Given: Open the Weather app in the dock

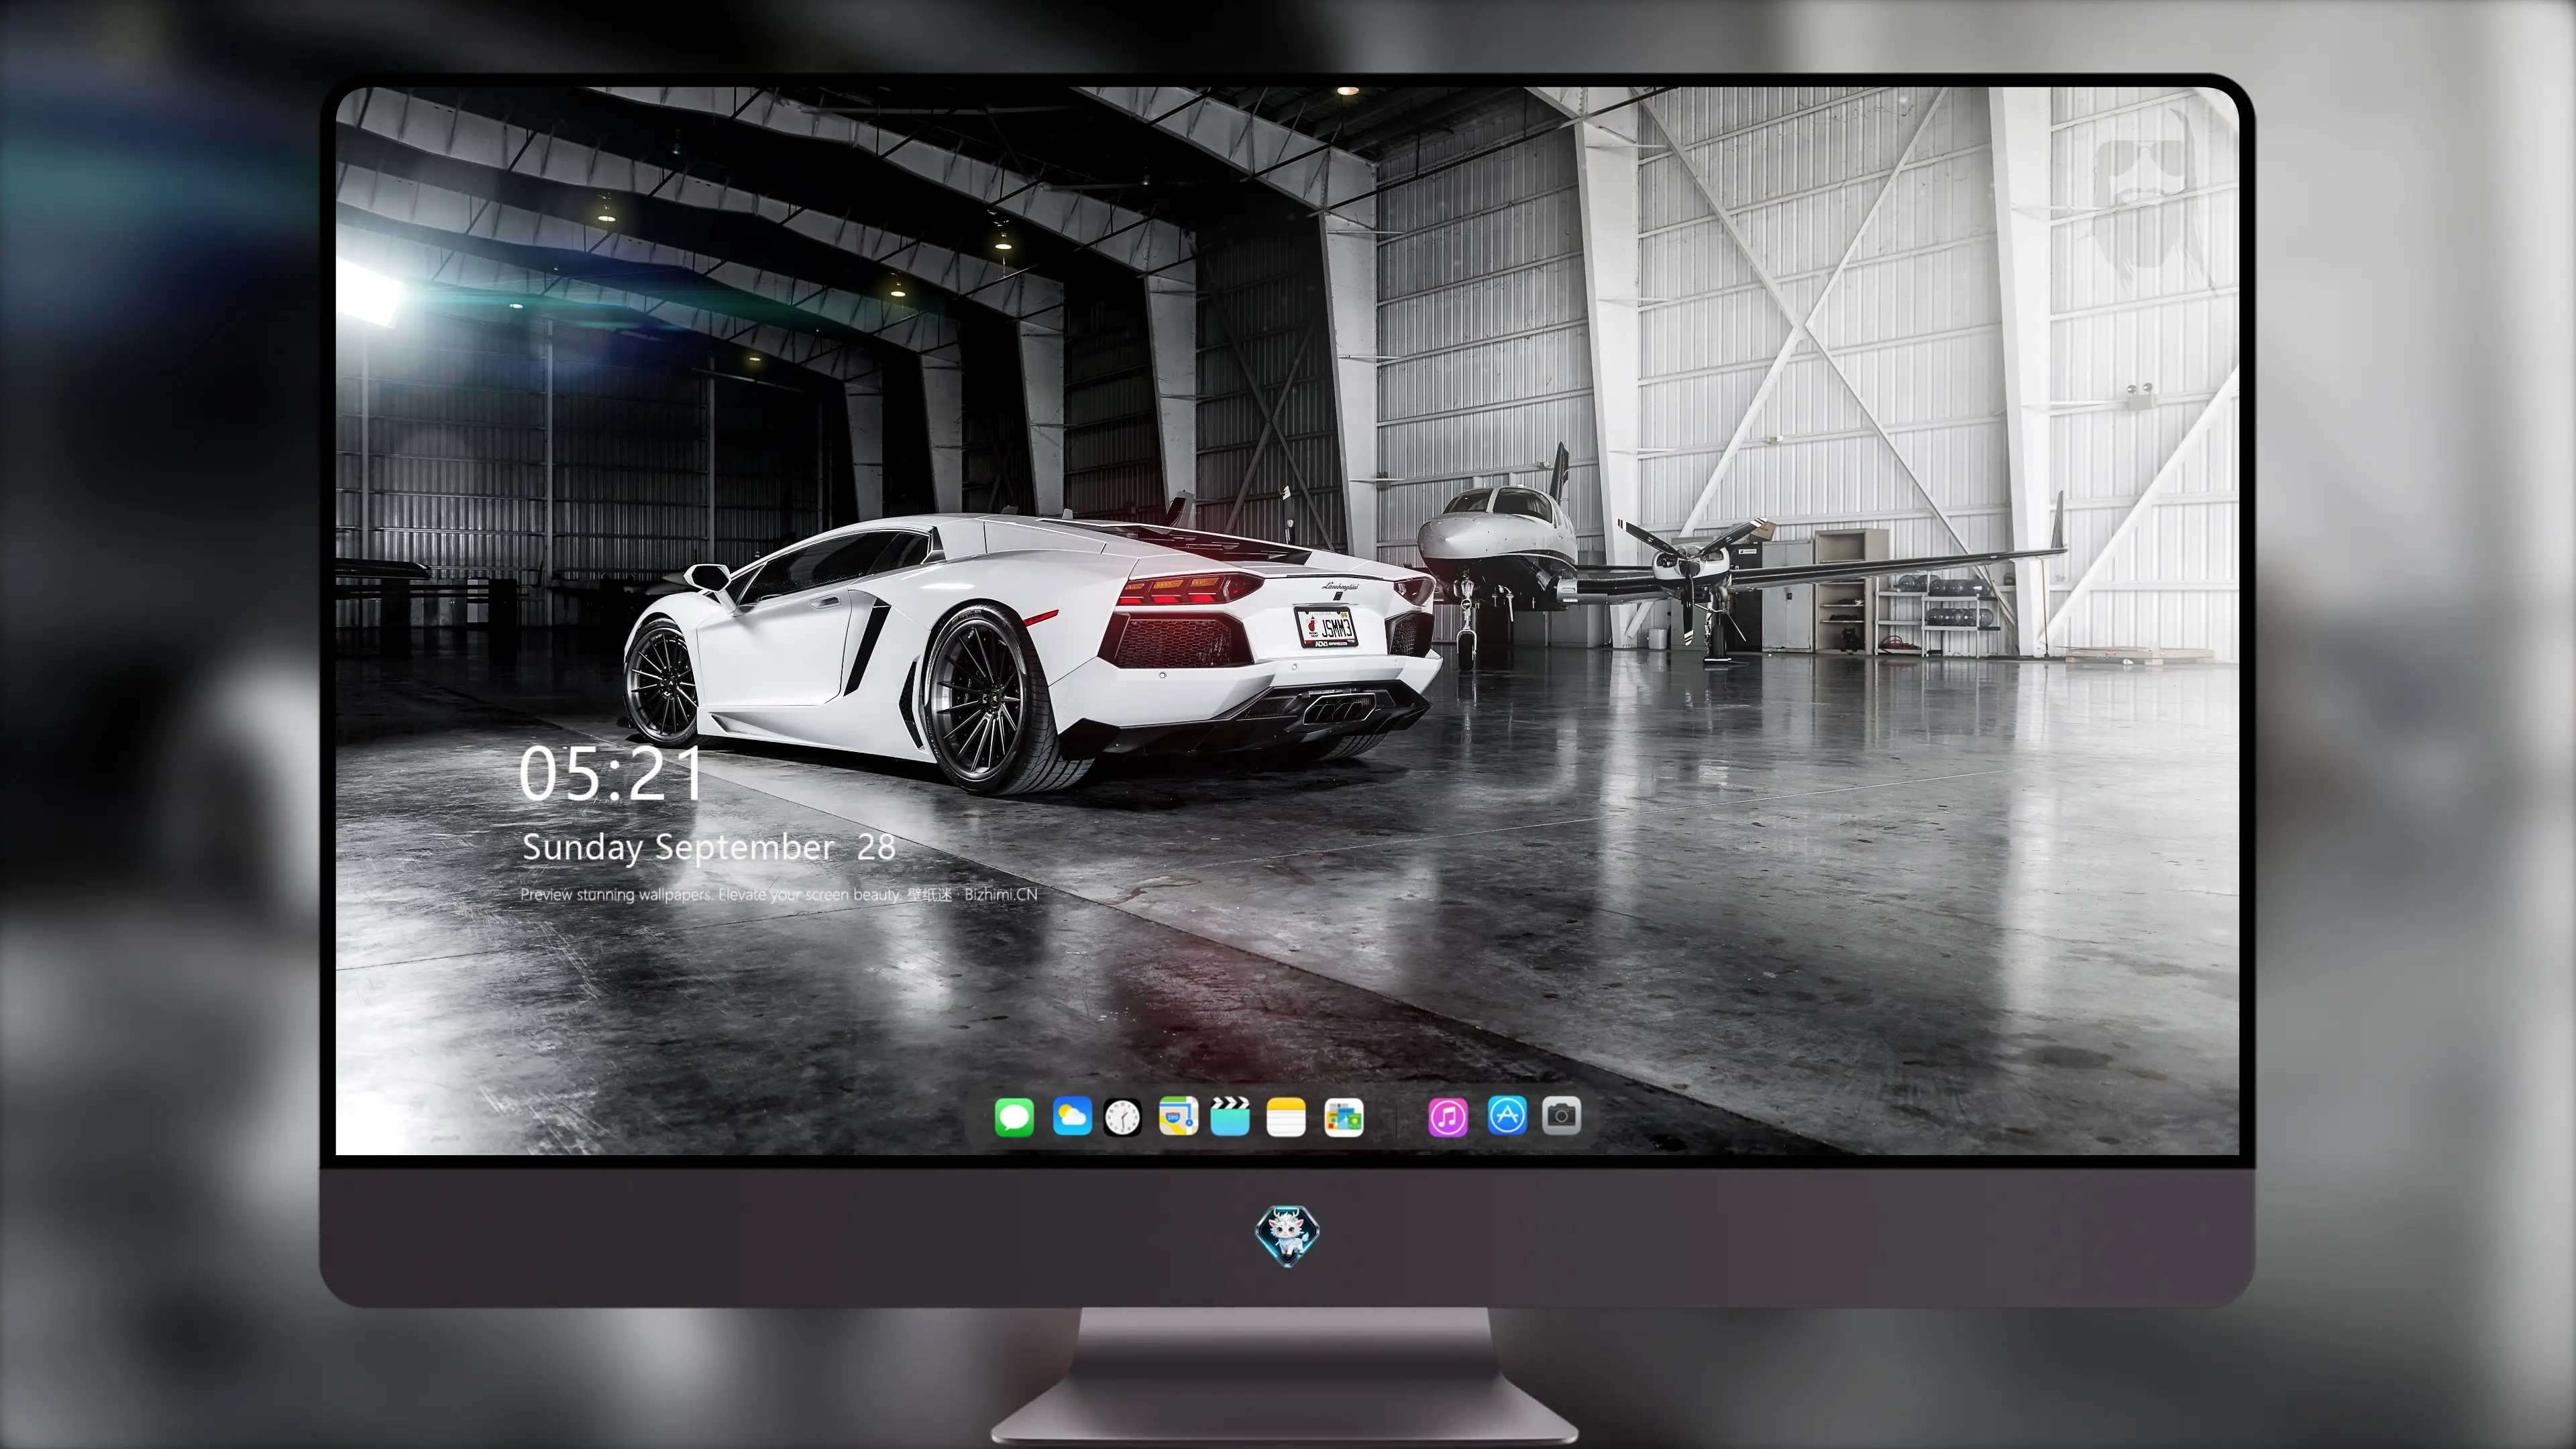Looking at the screenshot, I should (x=1071, y=1116).
